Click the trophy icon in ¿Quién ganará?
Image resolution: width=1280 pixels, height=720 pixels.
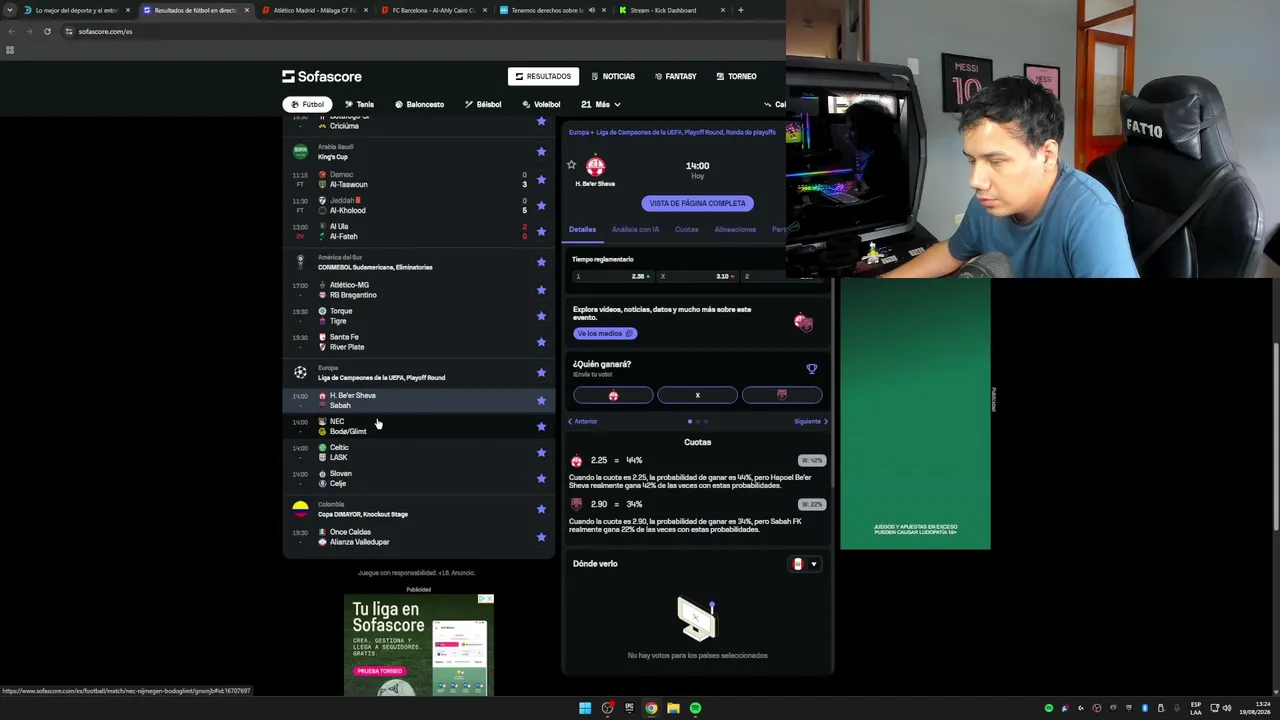click(812, 369)
